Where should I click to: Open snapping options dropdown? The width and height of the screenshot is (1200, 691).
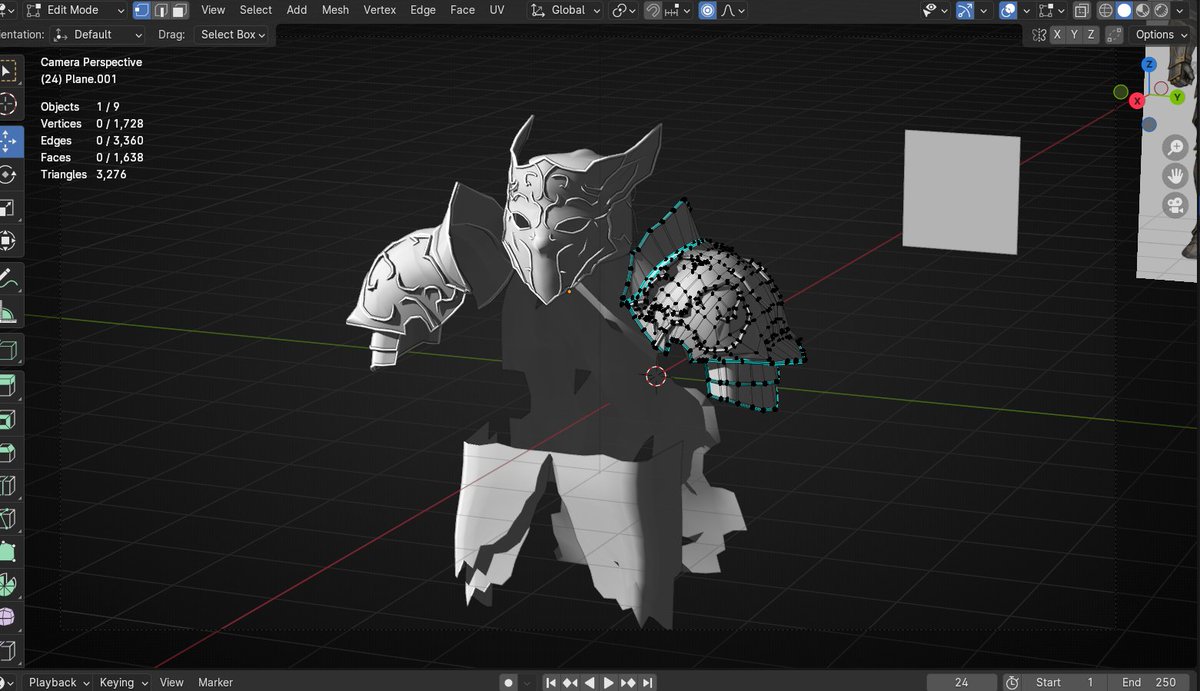click(x=679, y=10)
